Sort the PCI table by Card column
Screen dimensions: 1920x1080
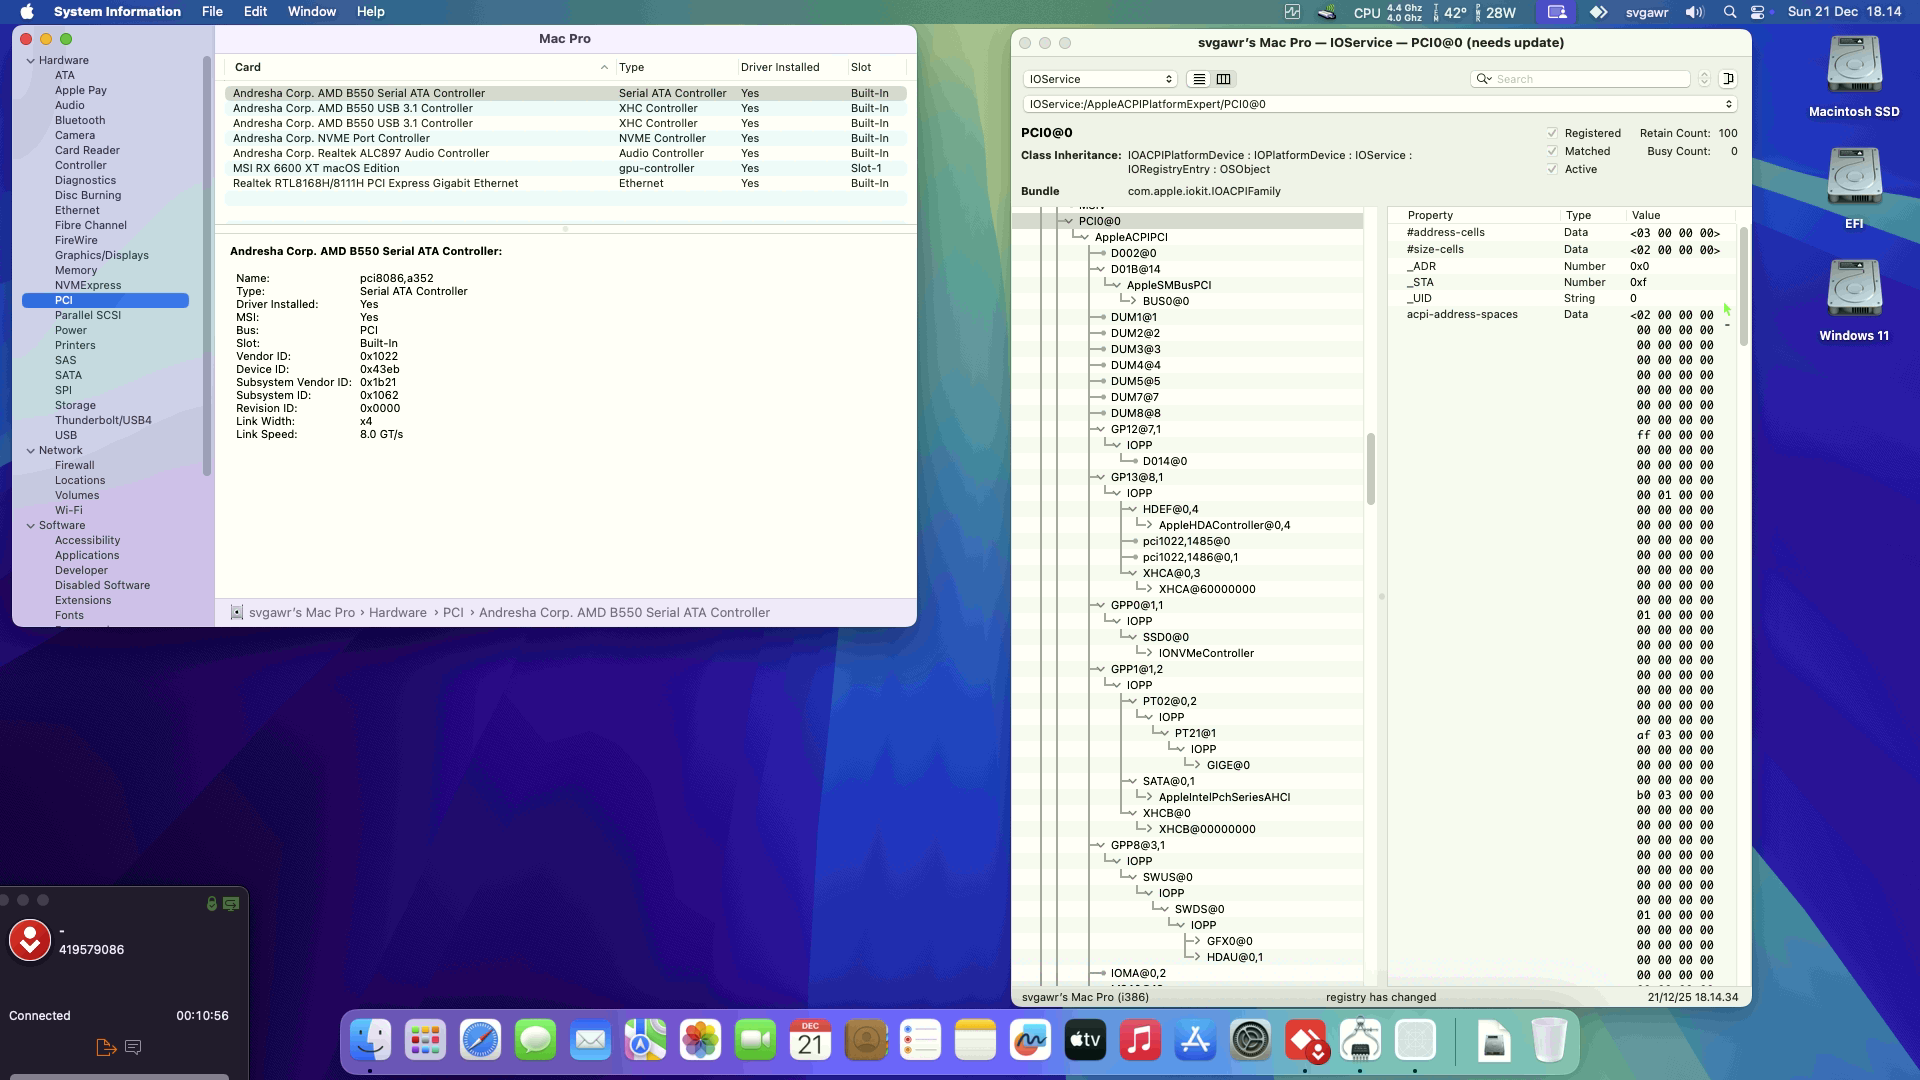pos(420,67)
